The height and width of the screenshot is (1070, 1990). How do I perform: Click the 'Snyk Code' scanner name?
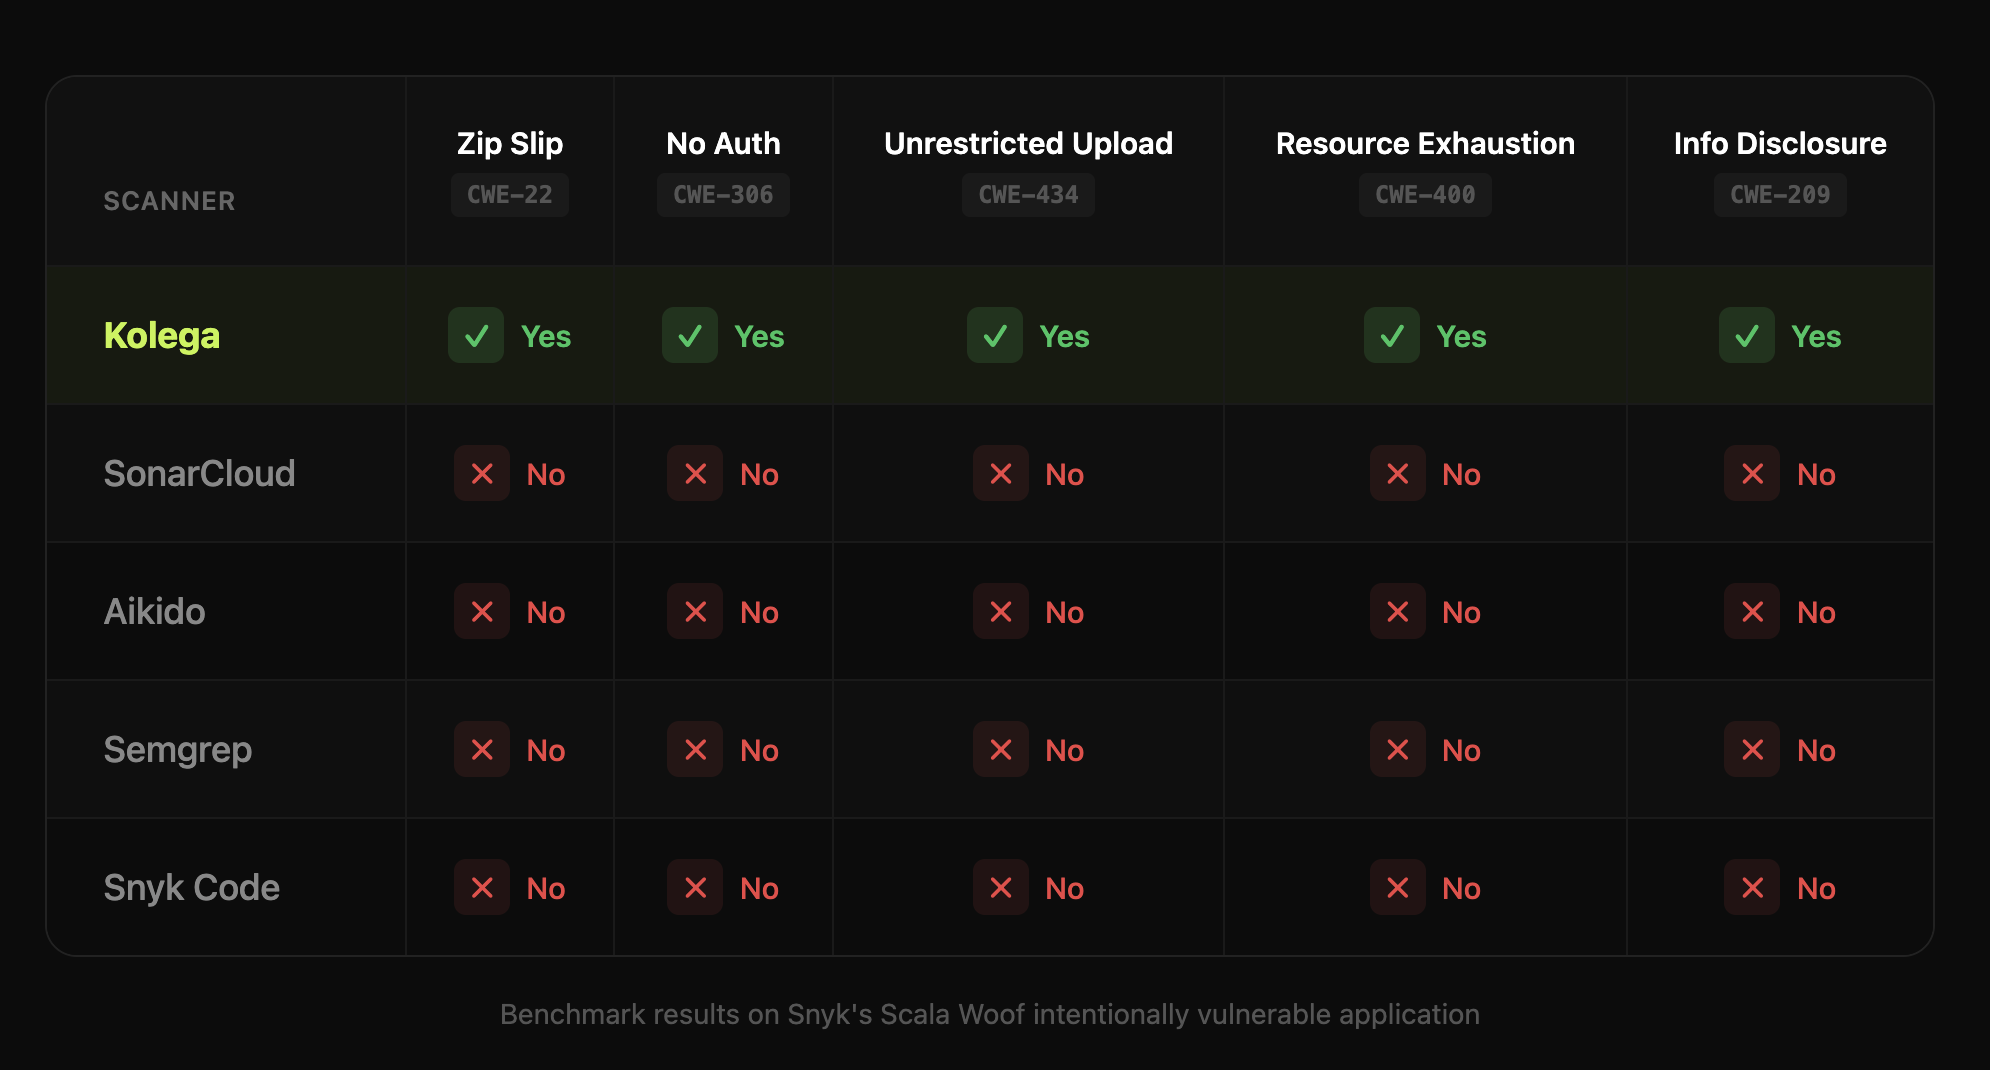192,888
